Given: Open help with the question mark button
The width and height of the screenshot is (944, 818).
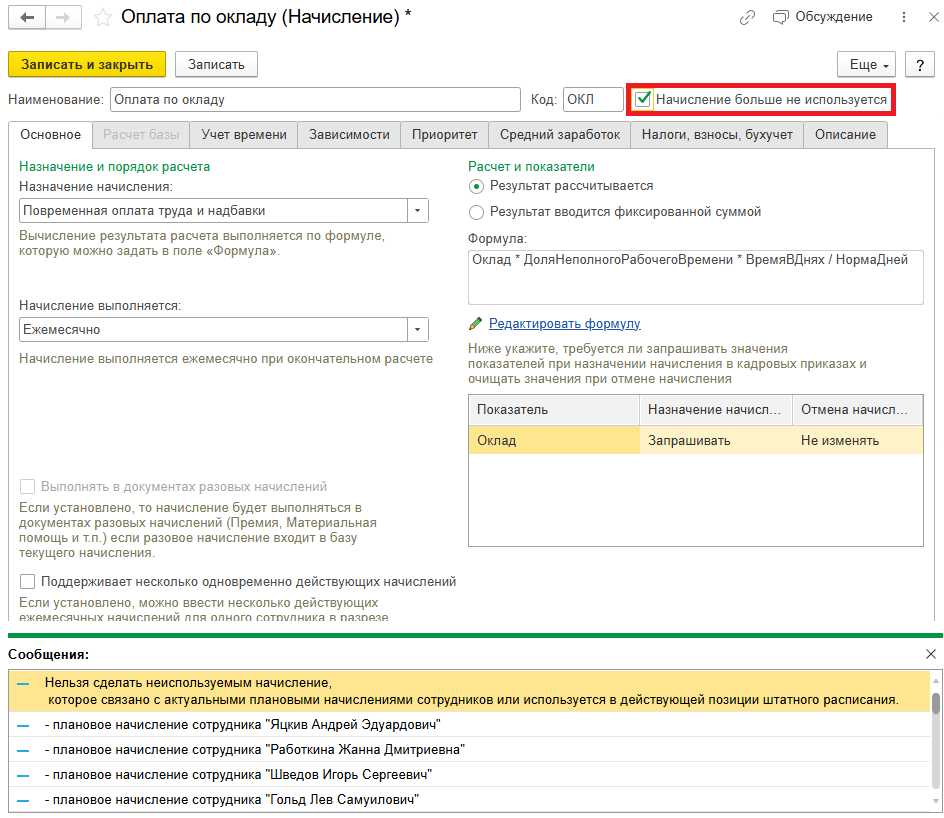Looking at the screenshot, I should tap(919, 64).
